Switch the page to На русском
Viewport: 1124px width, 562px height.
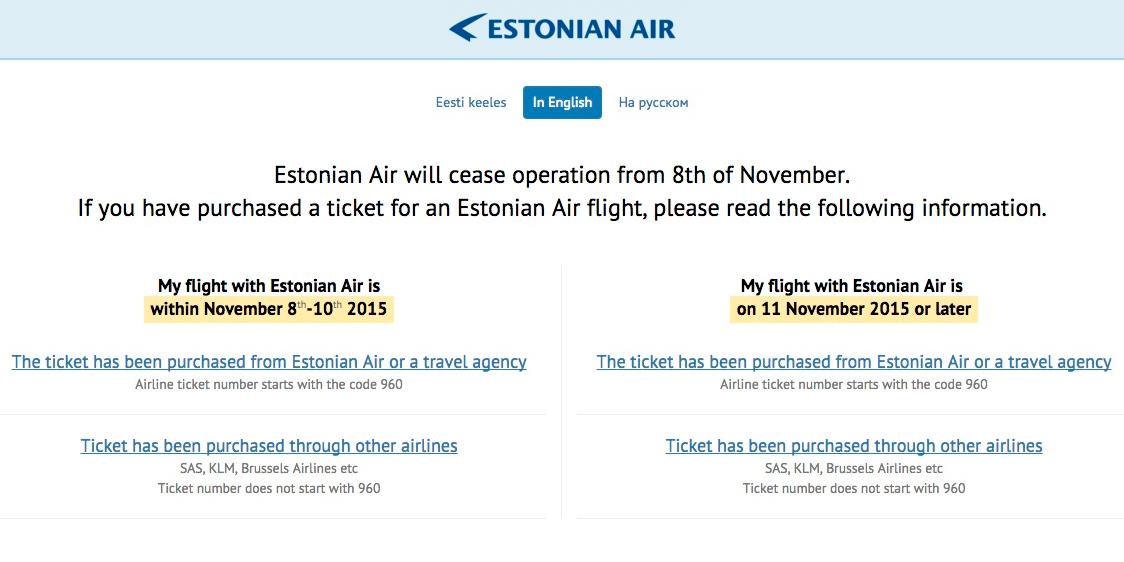pos(653,103)
